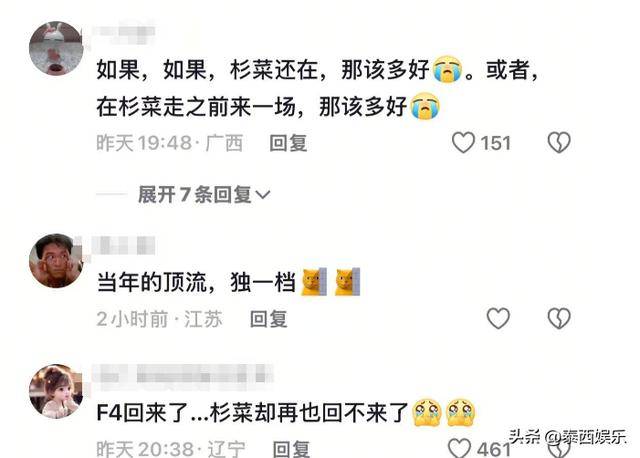
Task: Dislike the Guangxi comment via broken heart
Action: click(559, 142)
